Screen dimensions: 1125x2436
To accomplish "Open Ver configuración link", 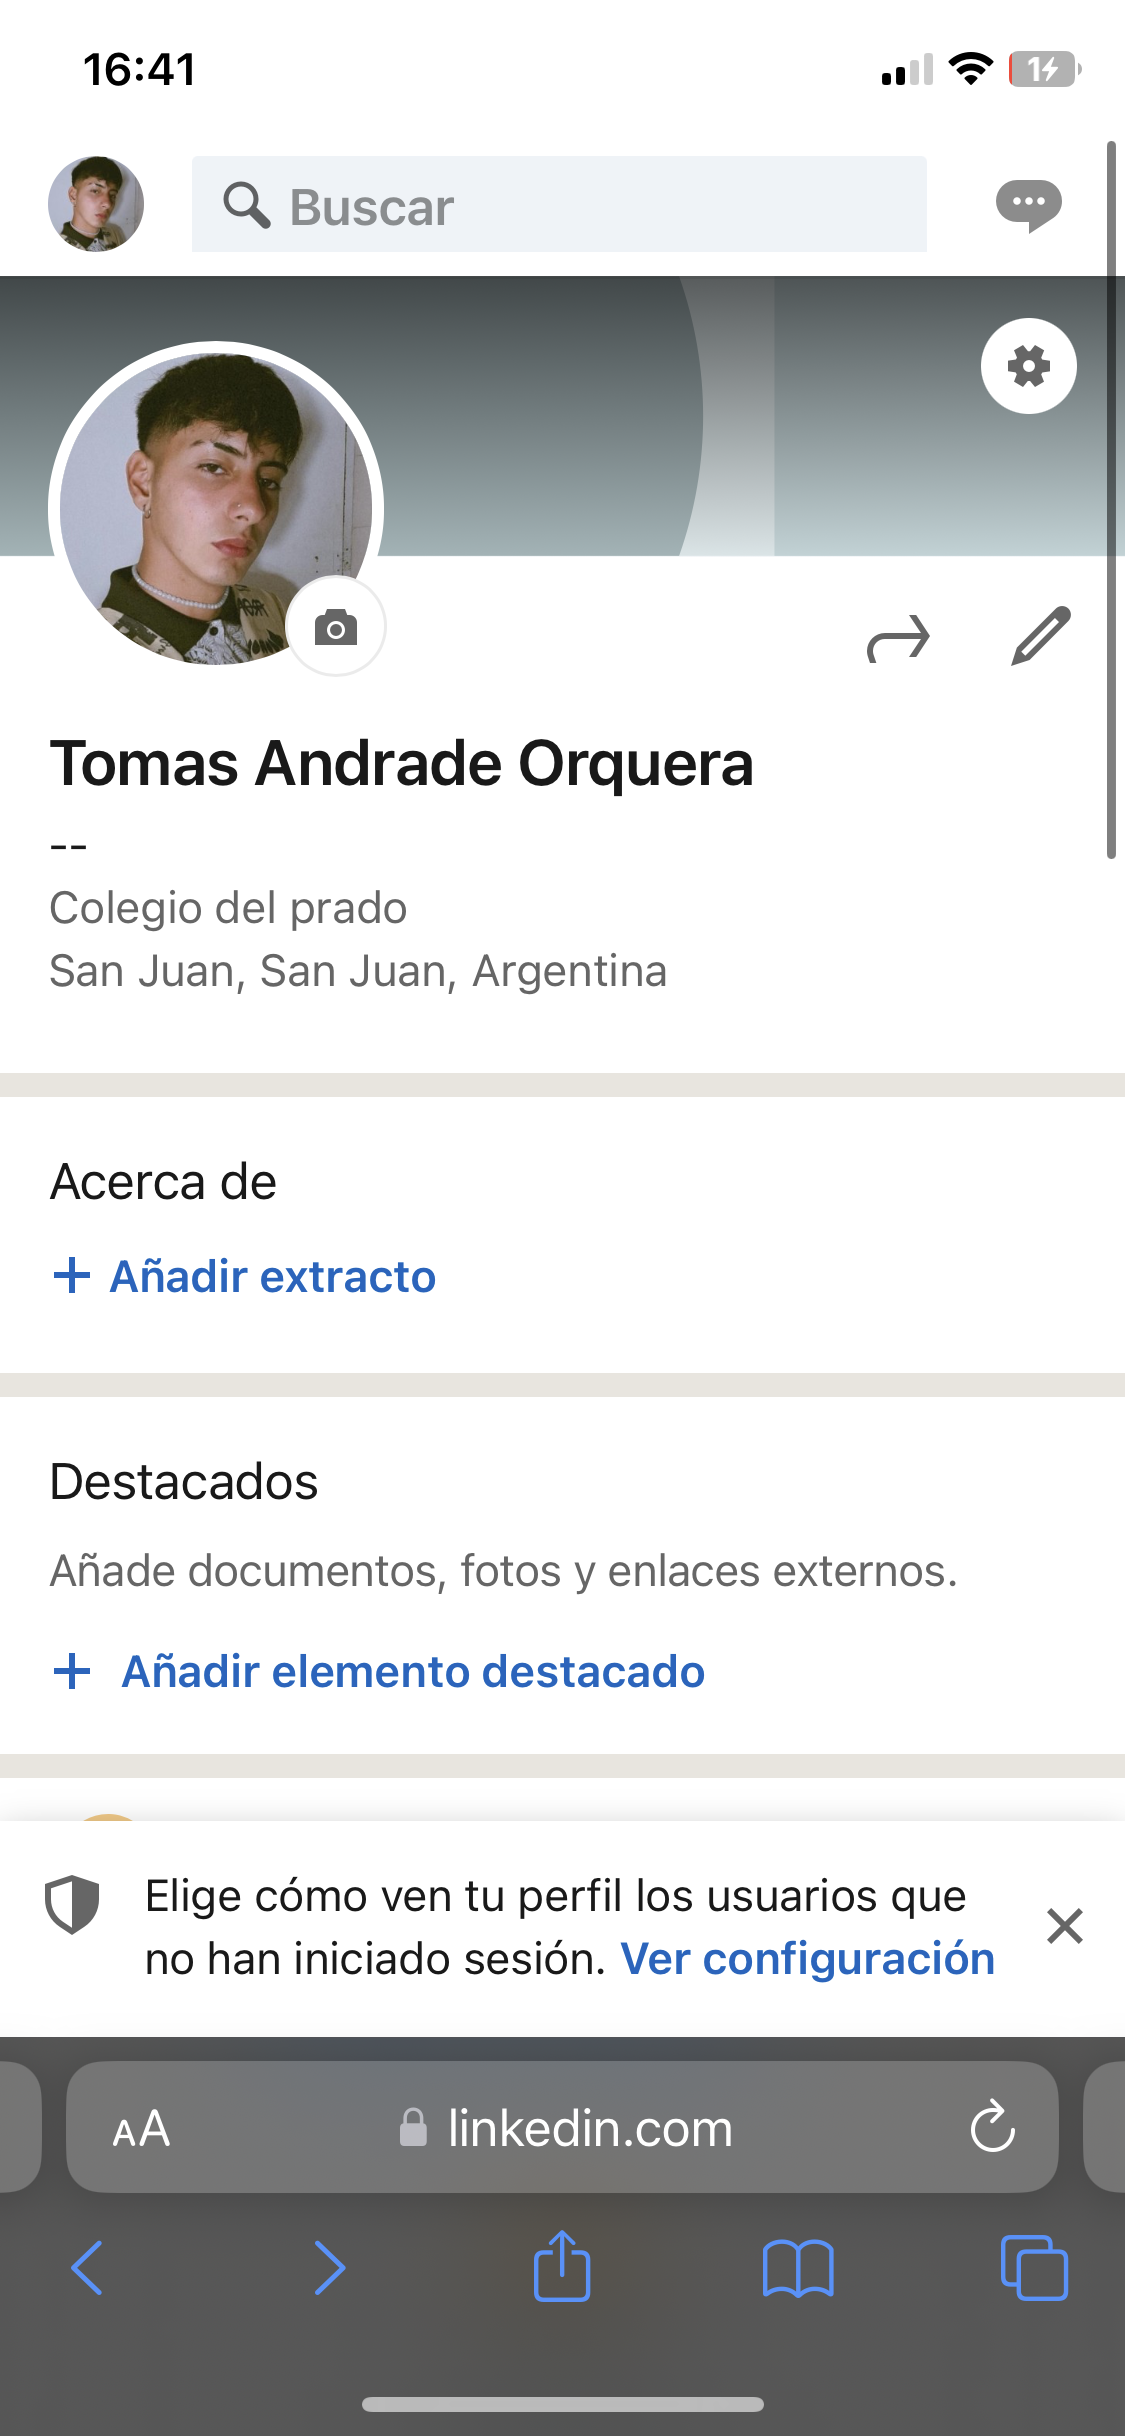I will pos(807,1959).
